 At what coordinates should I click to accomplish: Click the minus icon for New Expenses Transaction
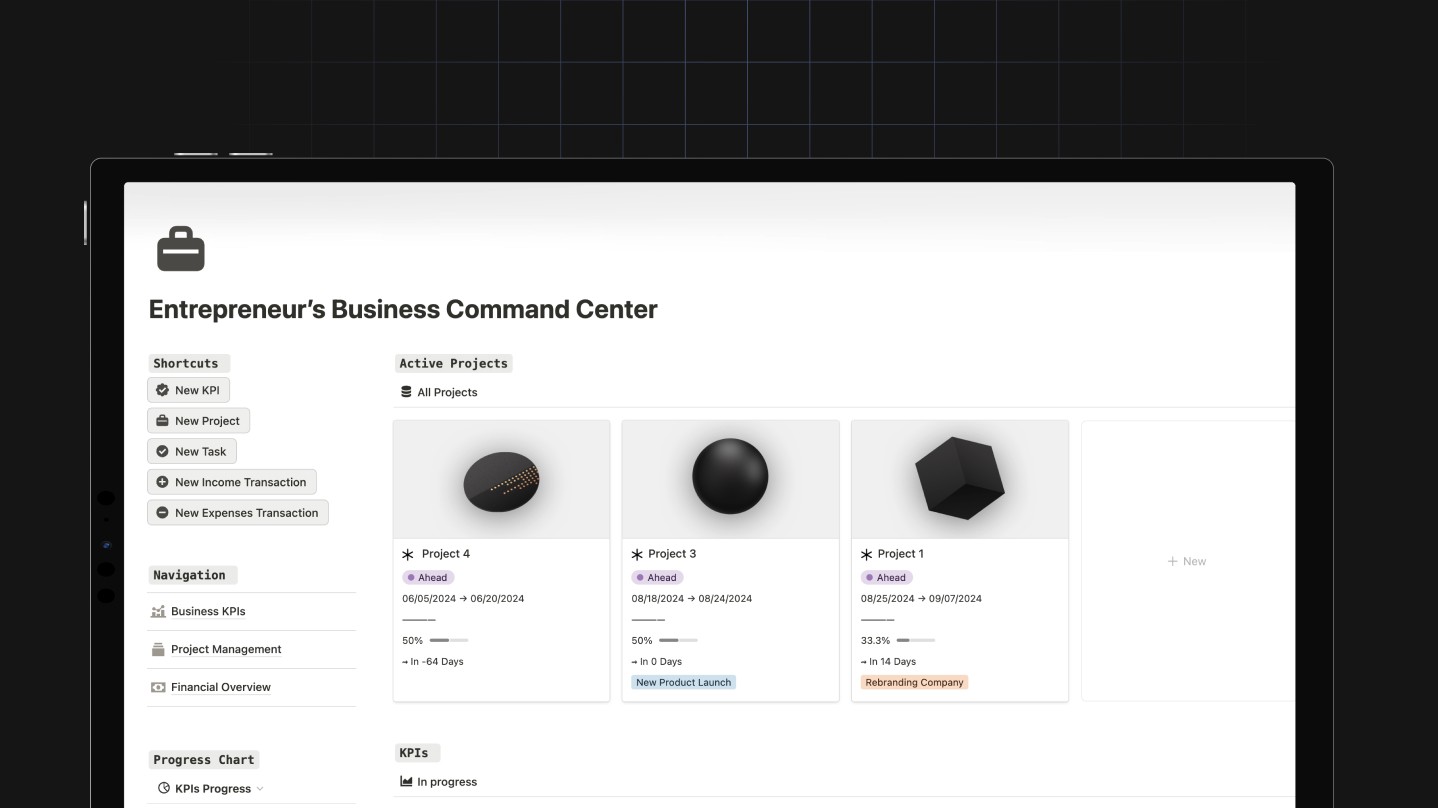tap(163, 513)
